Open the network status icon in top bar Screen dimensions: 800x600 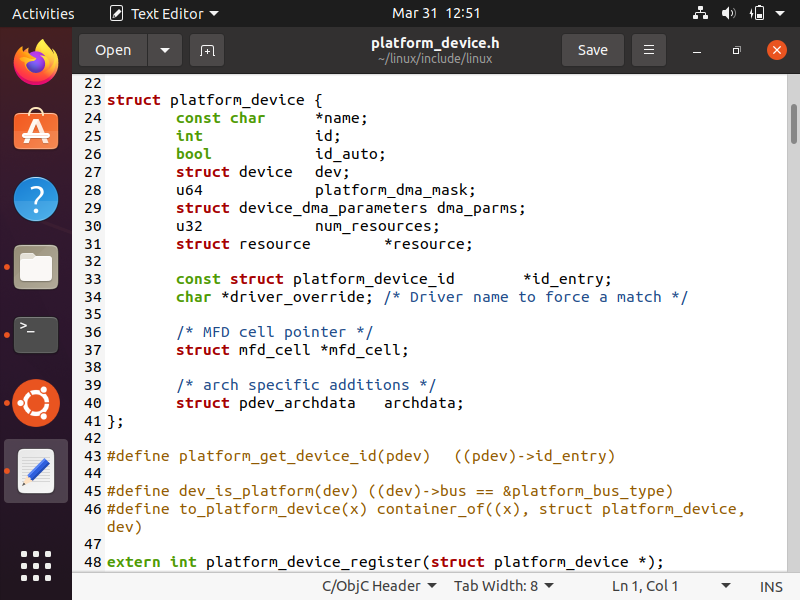[700, 14]
